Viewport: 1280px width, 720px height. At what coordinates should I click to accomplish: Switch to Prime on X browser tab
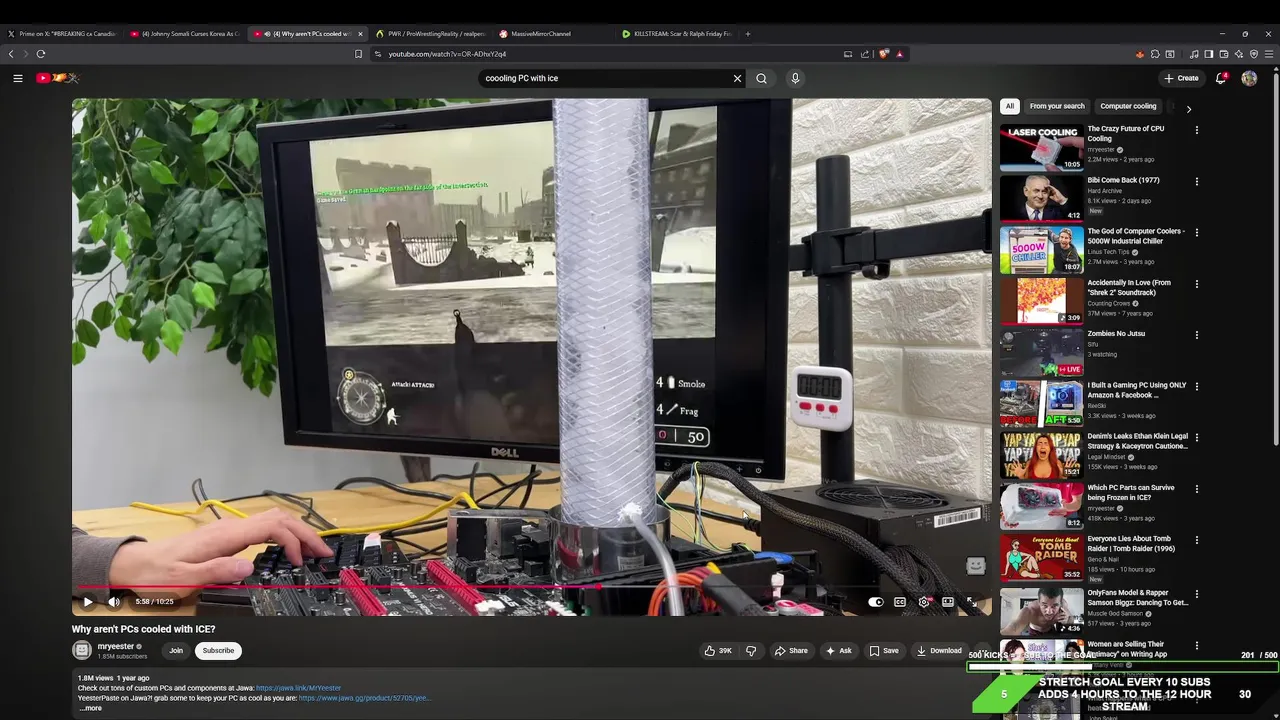coord(62,34)
